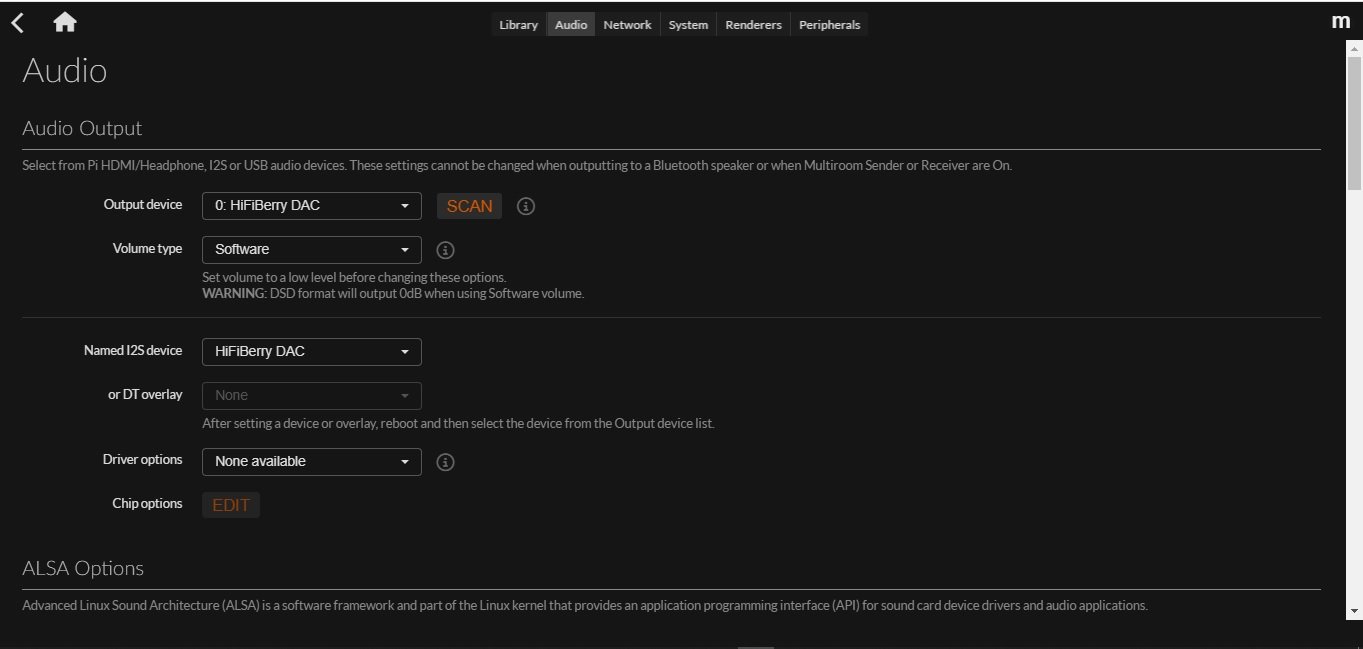Click the 'Driver options' label
1363x649 pixels.
pos(142,459)
